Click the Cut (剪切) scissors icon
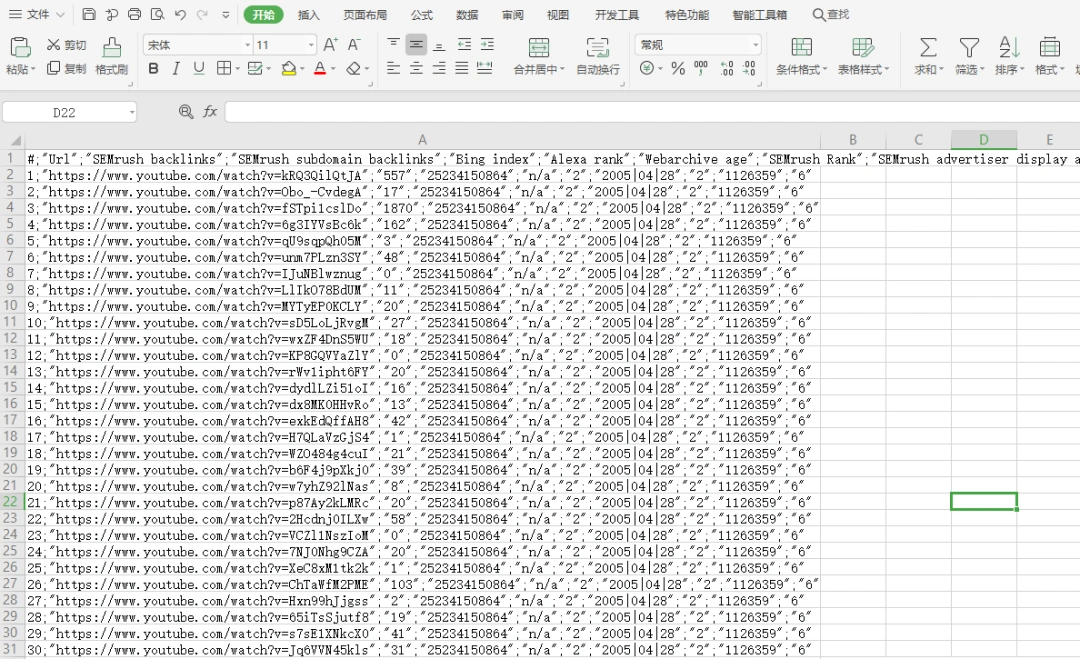This screenshot has width=1080, height=659. (x=54, y=45)
